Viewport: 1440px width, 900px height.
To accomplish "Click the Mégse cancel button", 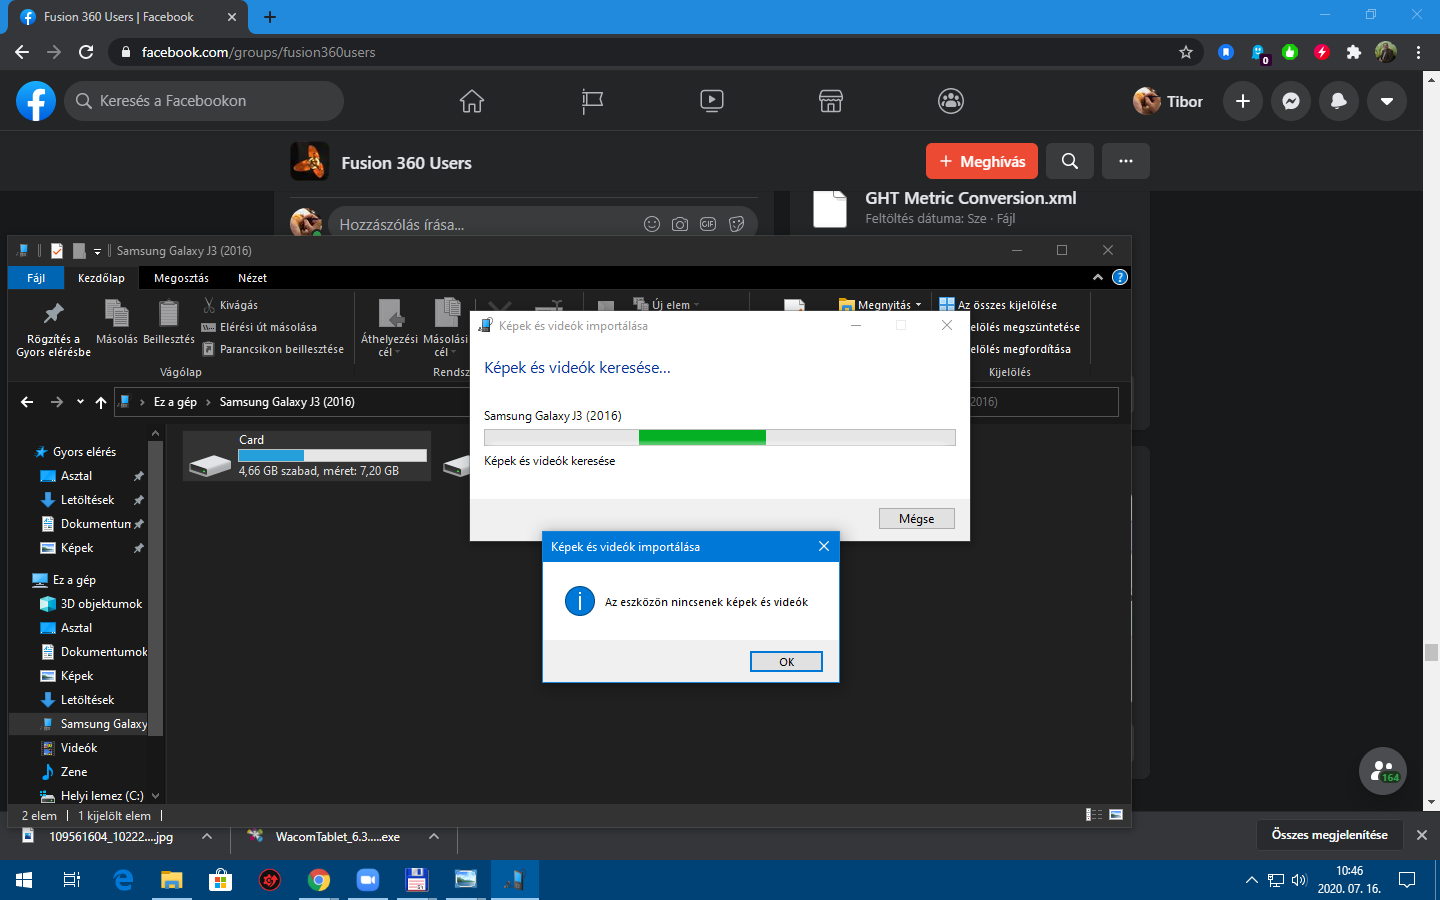I will point(916,519).
